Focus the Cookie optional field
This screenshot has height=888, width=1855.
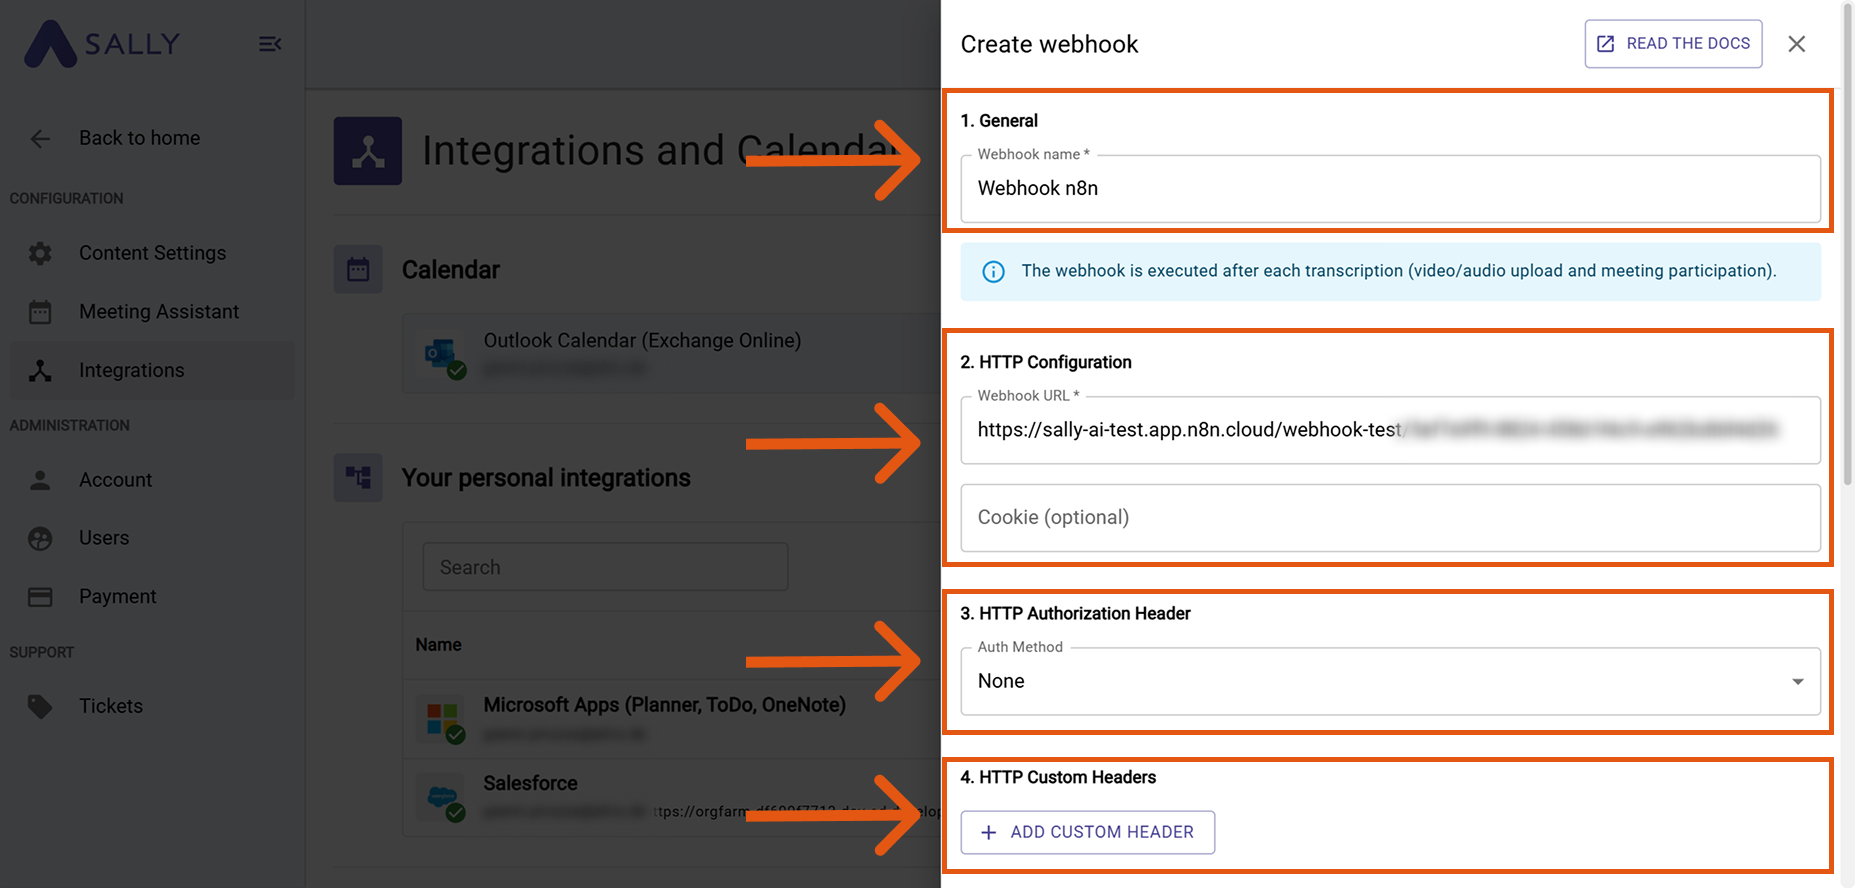point(1390,518)
